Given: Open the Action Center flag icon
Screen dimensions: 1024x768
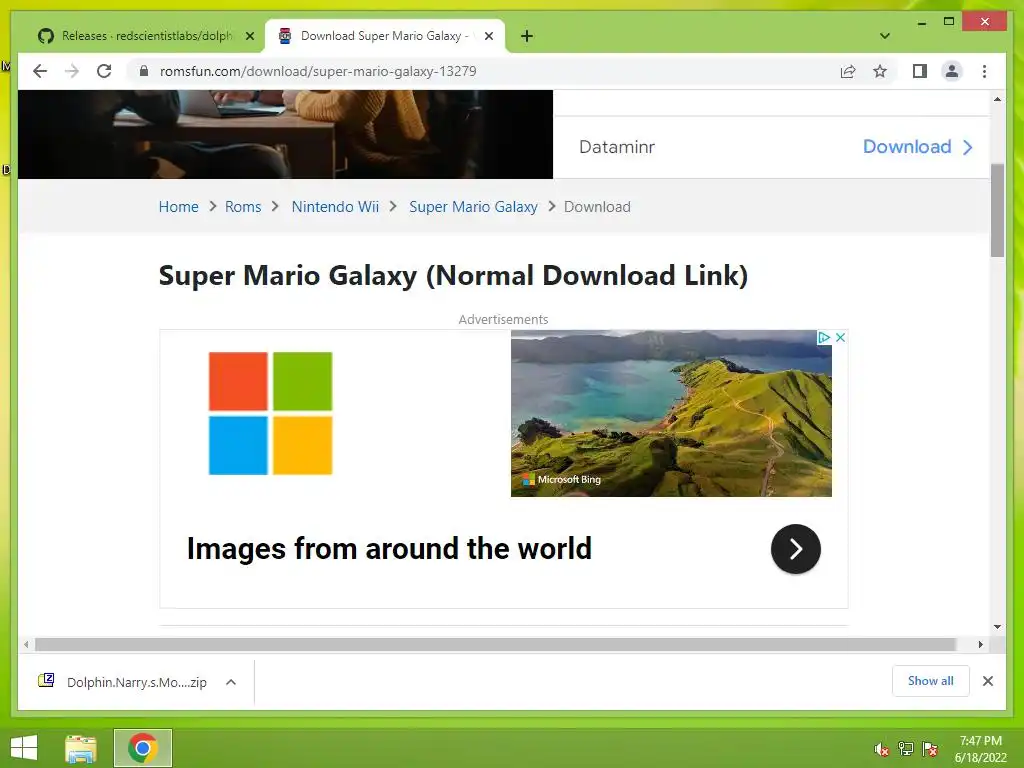Looking at the screenshot, I should pyautogui.click(x=930, y=749).
